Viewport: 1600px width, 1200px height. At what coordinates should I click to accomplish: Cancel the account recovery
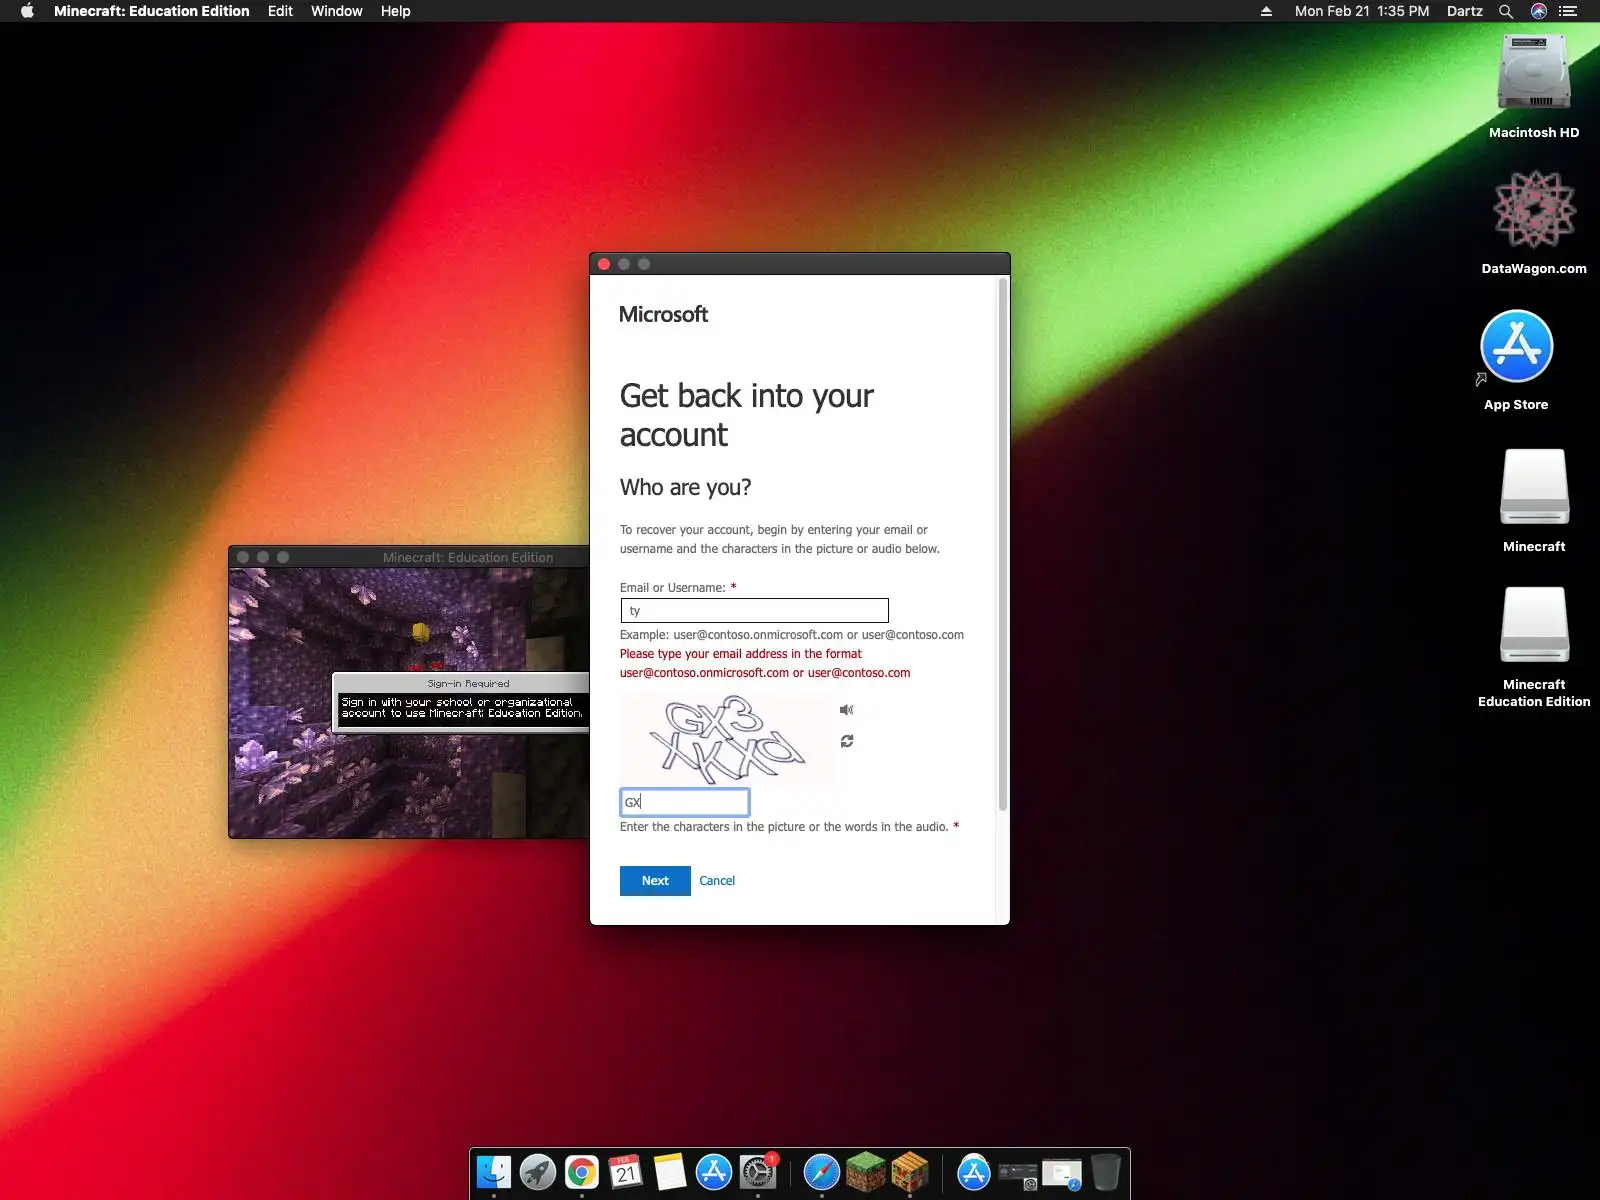717,881
